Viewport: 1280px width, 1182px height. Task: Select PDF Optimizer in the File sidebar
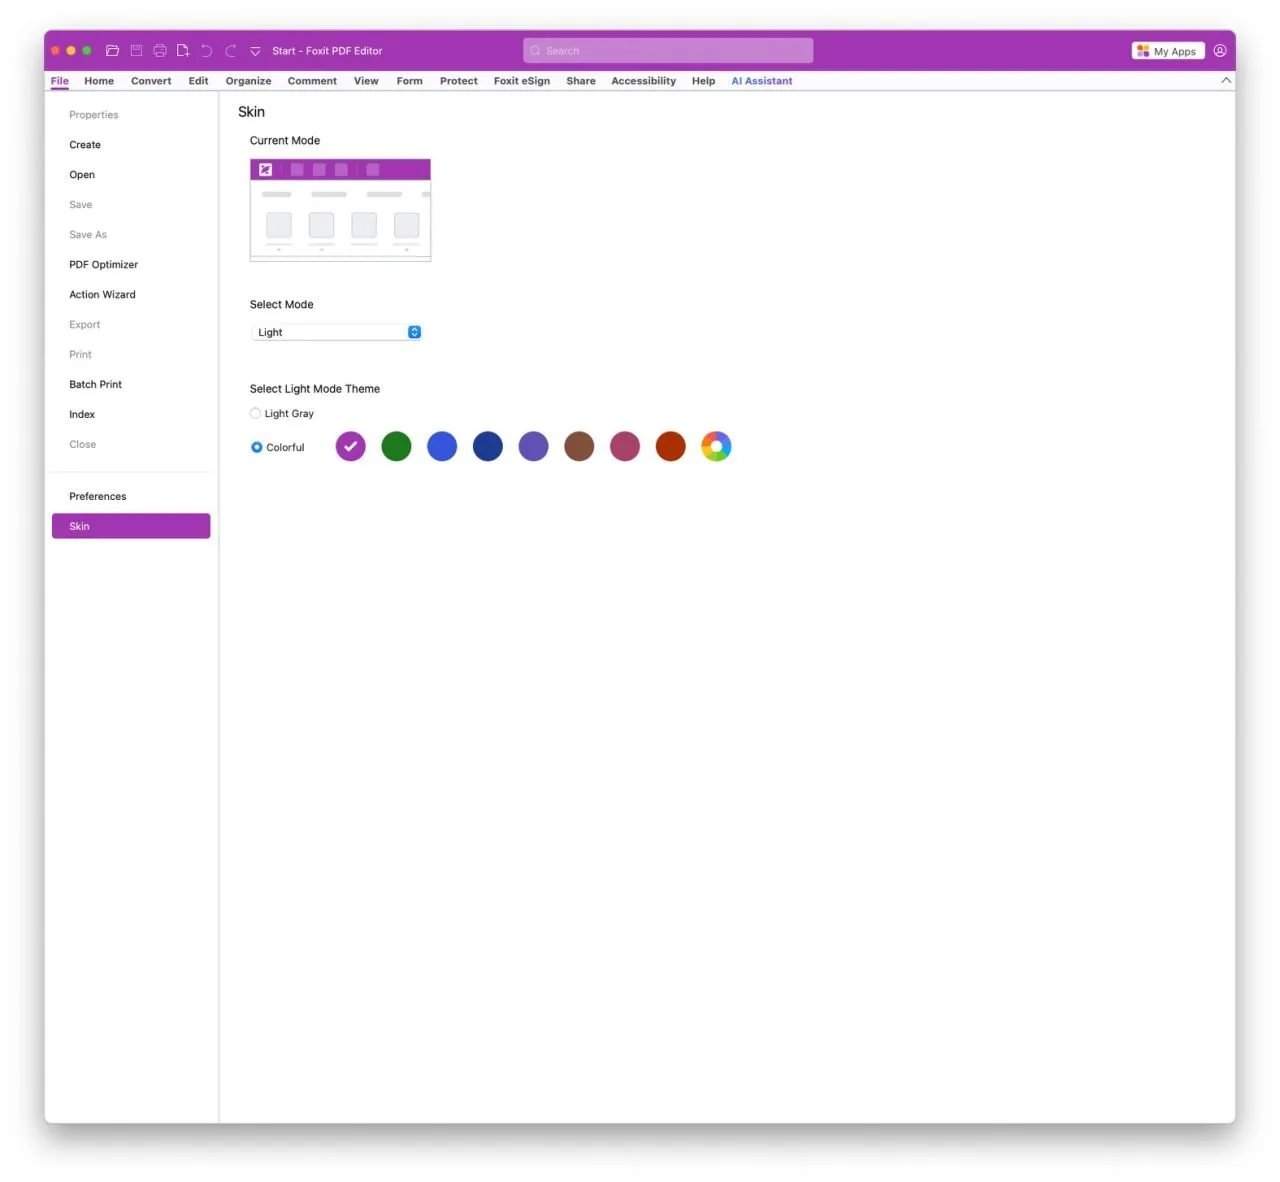103,265
